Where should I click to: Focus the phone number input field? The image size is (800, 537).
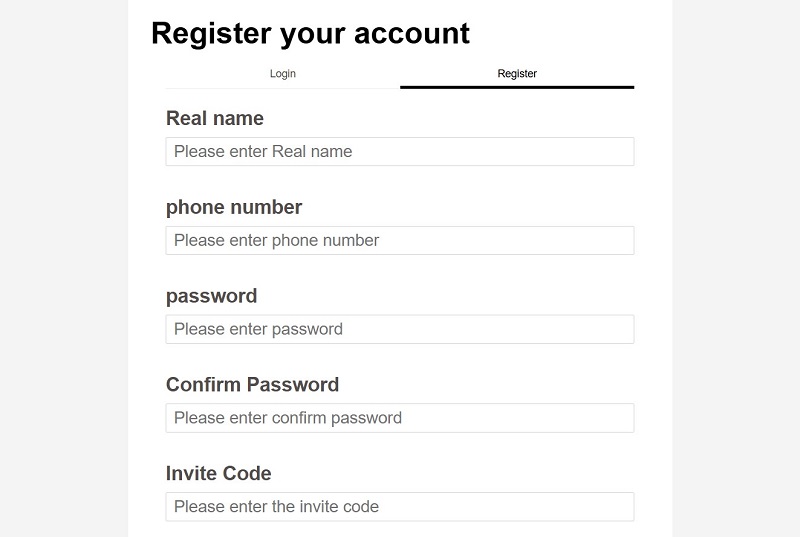(400, 240)
